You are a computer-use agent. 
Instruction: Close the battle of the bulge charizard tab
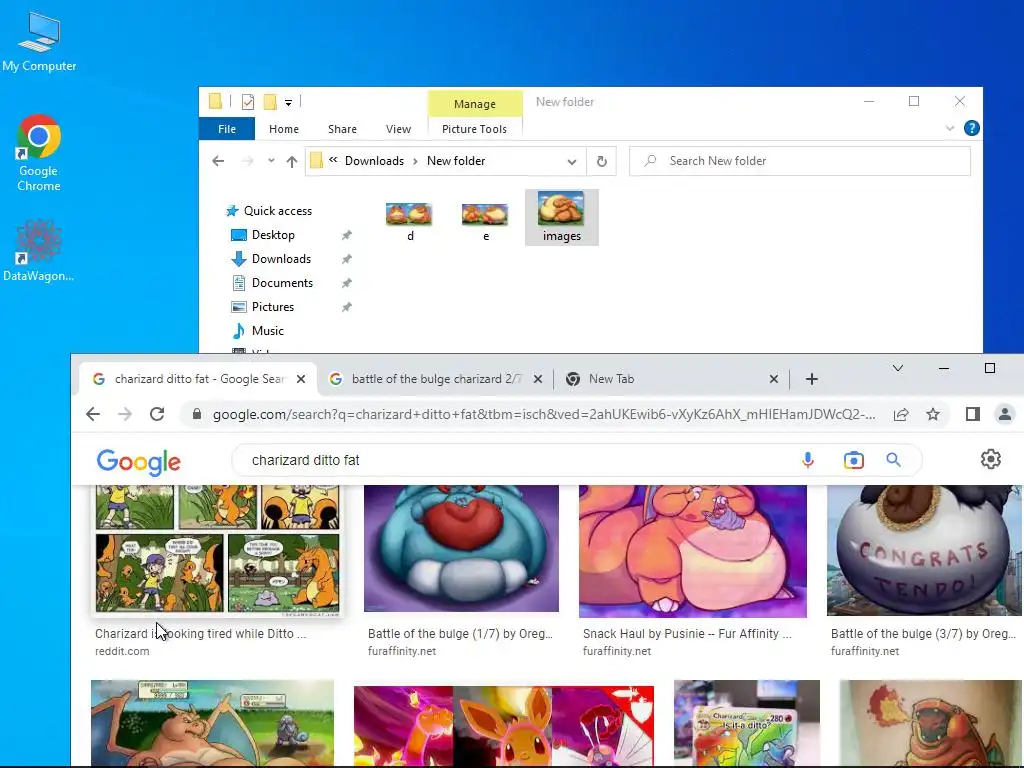click(x=537, y=379)
